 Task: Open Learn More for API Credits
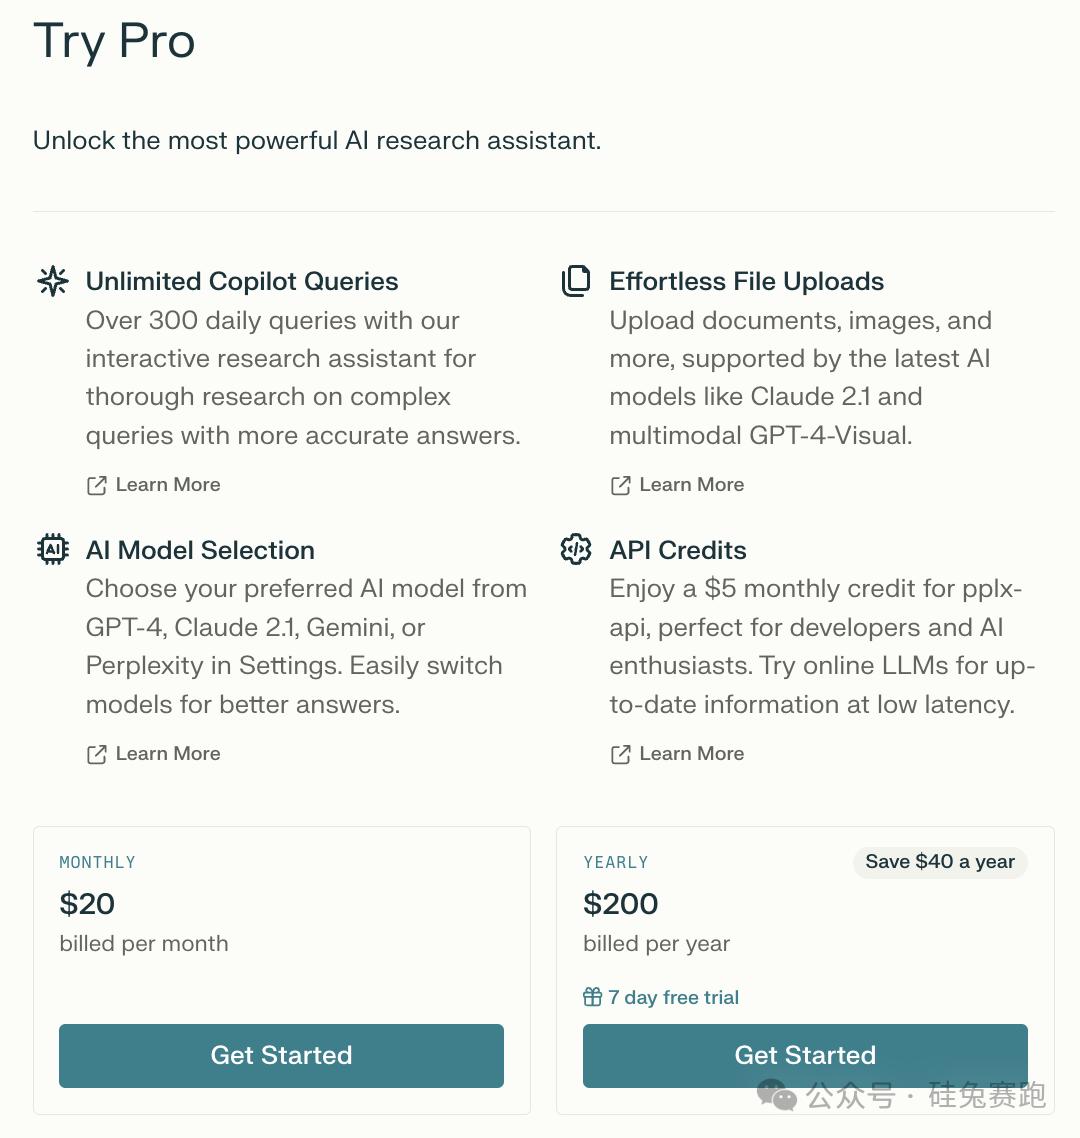692,754
